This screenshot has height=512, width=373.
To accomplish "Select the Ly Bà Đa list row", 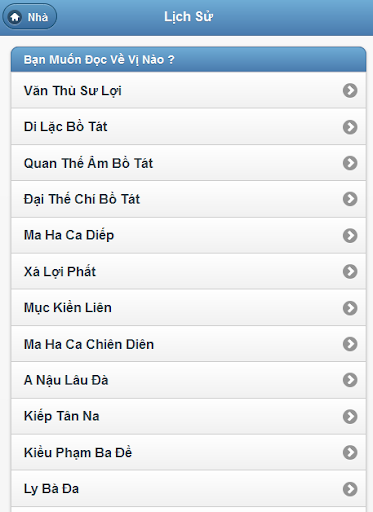I will pos(188,489).
